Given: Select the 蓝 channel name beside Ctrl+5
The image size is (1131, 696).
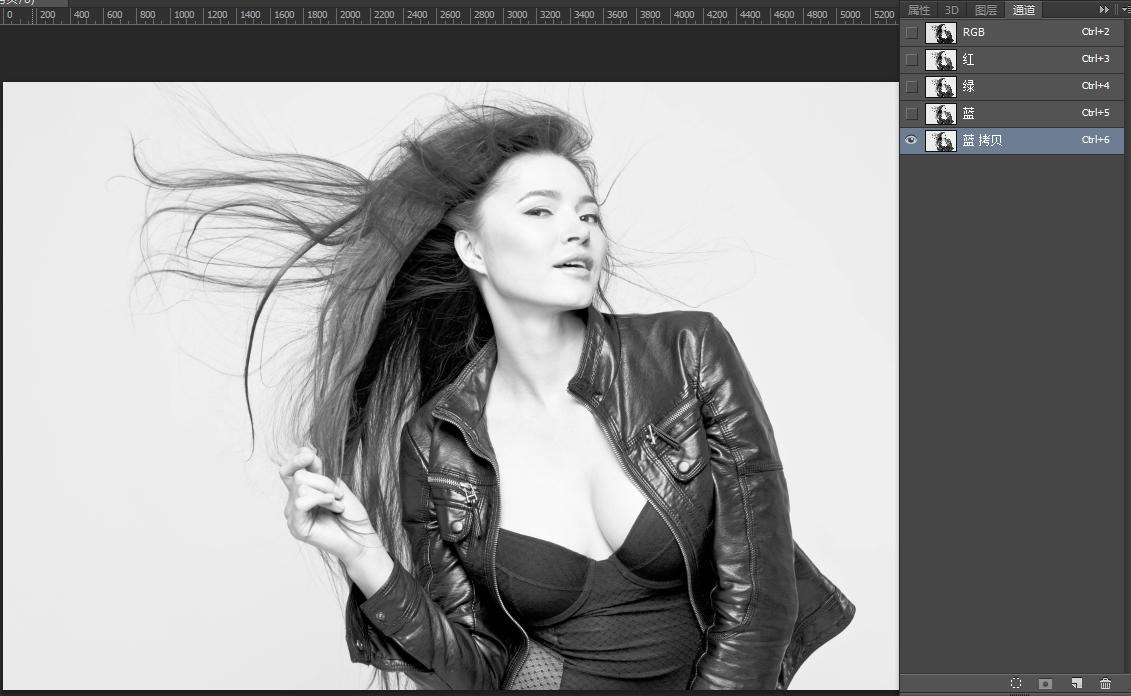Looking at the screenshot, I should [969, 113].
